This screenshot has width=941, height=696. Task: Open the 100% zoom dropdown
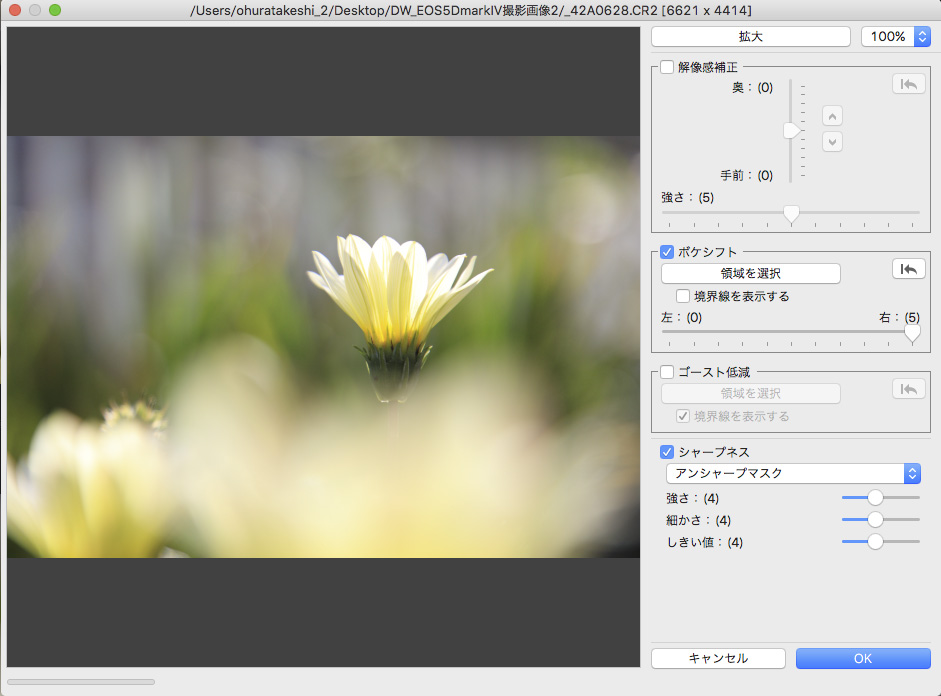[895, 37]
